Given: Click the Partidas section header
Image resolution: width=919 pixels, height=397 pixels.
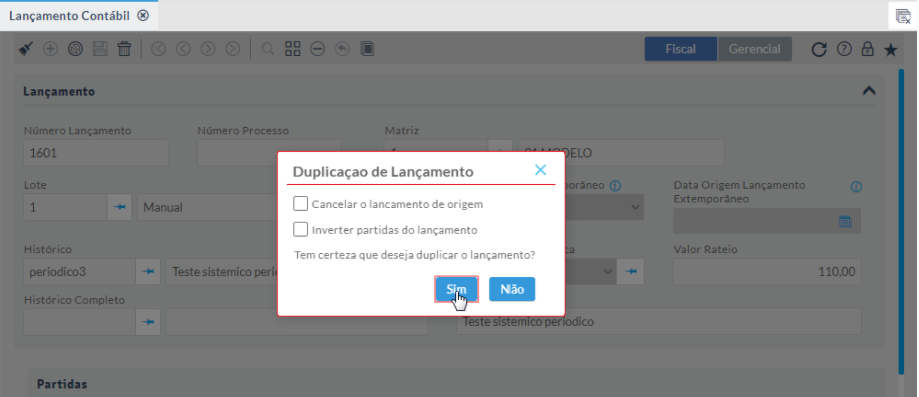Looking at the screenshot, I should (x=62, y=384).
